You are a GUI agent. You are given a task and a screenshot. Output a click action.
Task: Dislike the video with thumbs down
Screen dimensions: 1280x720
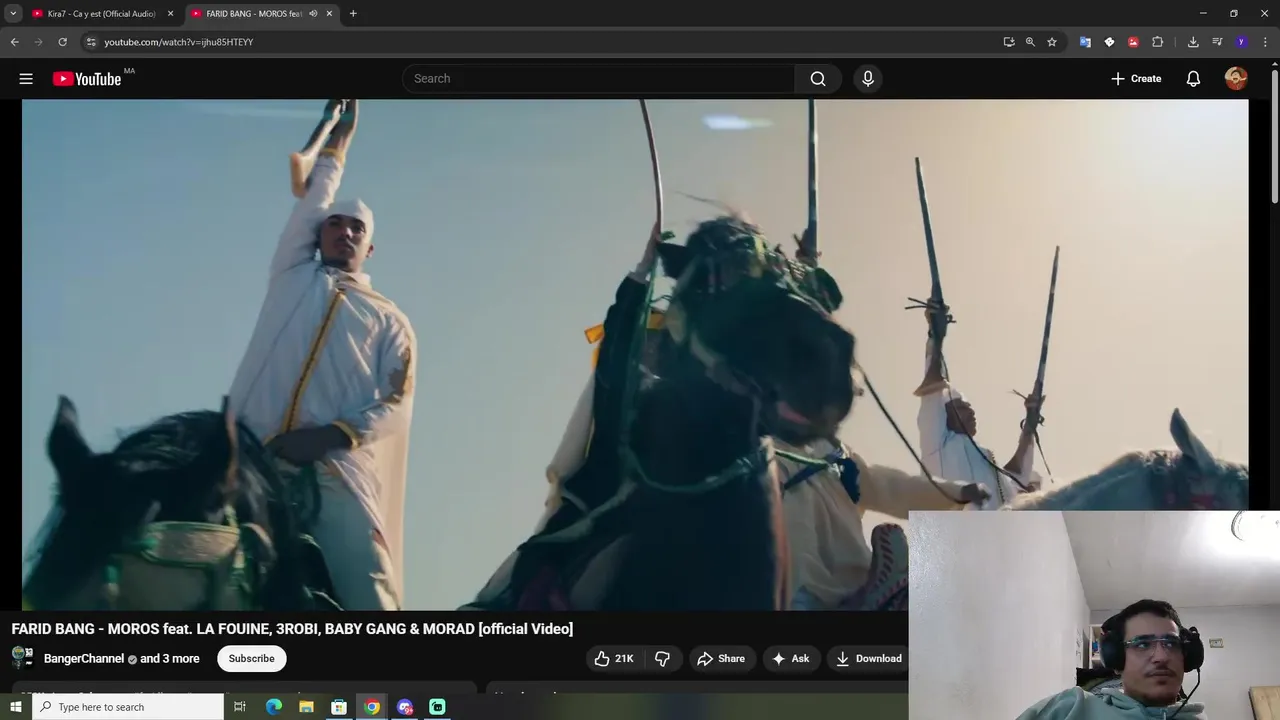pyautogui.click(x=662, y=658)
